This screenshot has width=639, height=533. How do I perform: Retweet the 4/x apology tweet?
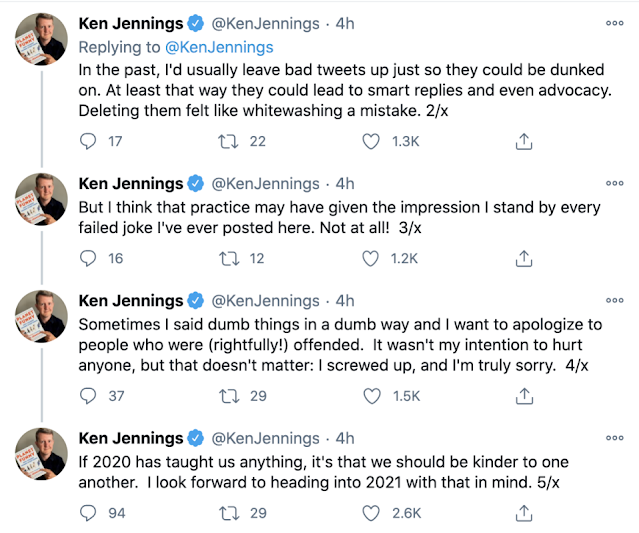228,396
